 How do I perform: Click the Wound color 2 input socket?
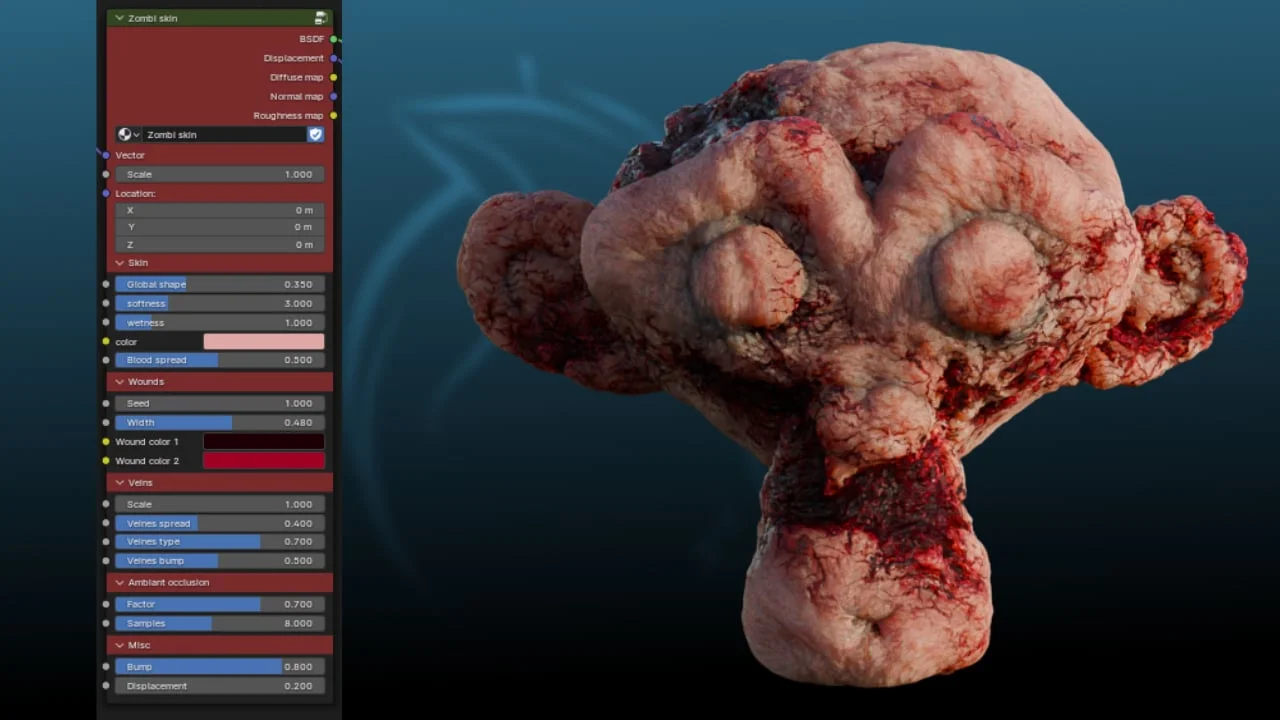[105, 460]
